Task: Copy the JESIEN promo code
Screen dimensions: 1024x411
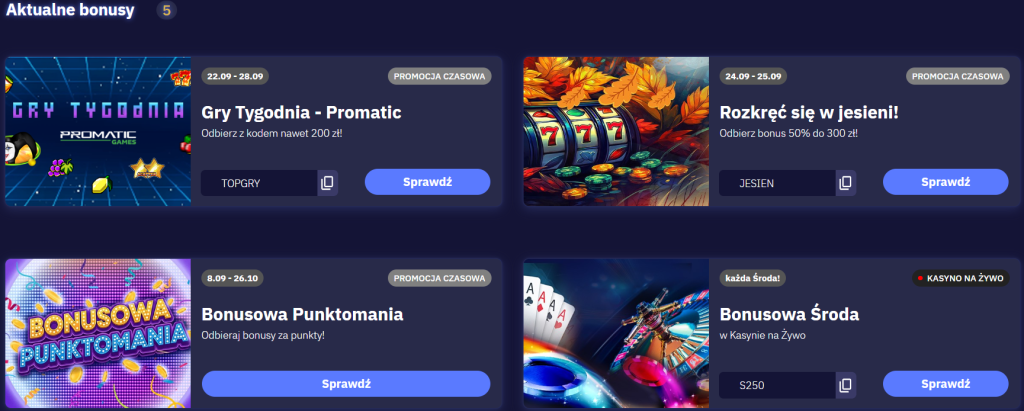Action: (846, 183)
